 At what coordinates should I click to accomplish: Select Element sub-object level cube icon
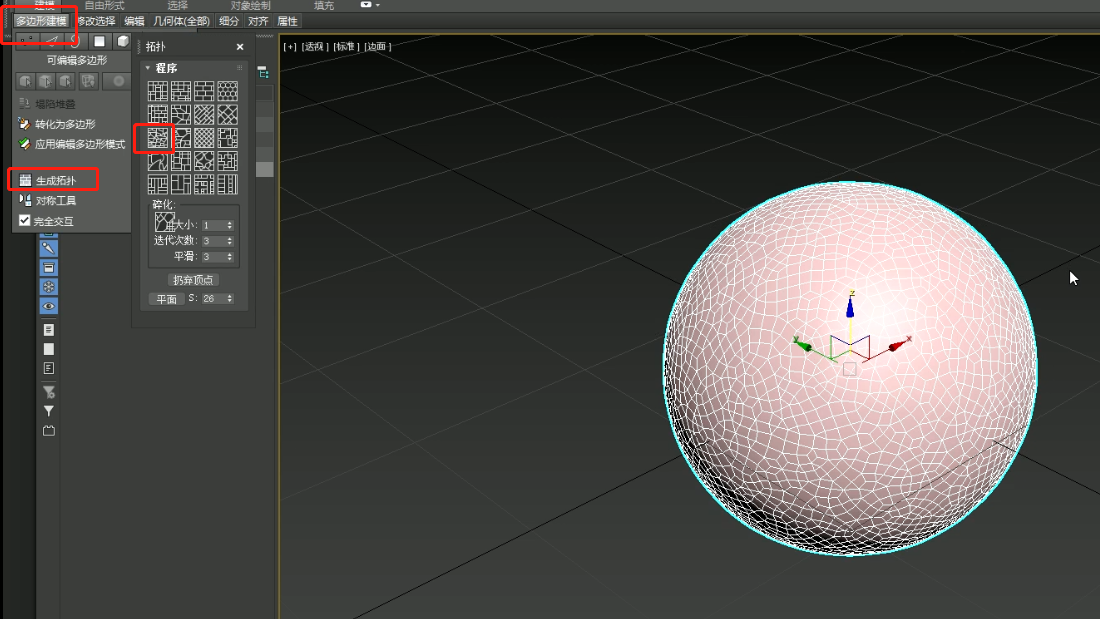123,41
